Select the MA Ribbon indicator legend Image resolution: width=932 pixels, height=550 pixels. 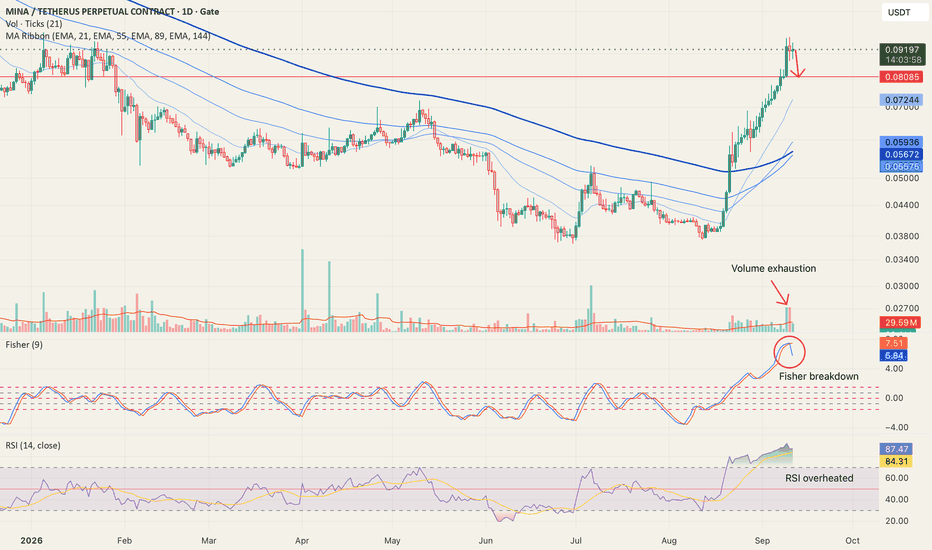pos(108,36)
